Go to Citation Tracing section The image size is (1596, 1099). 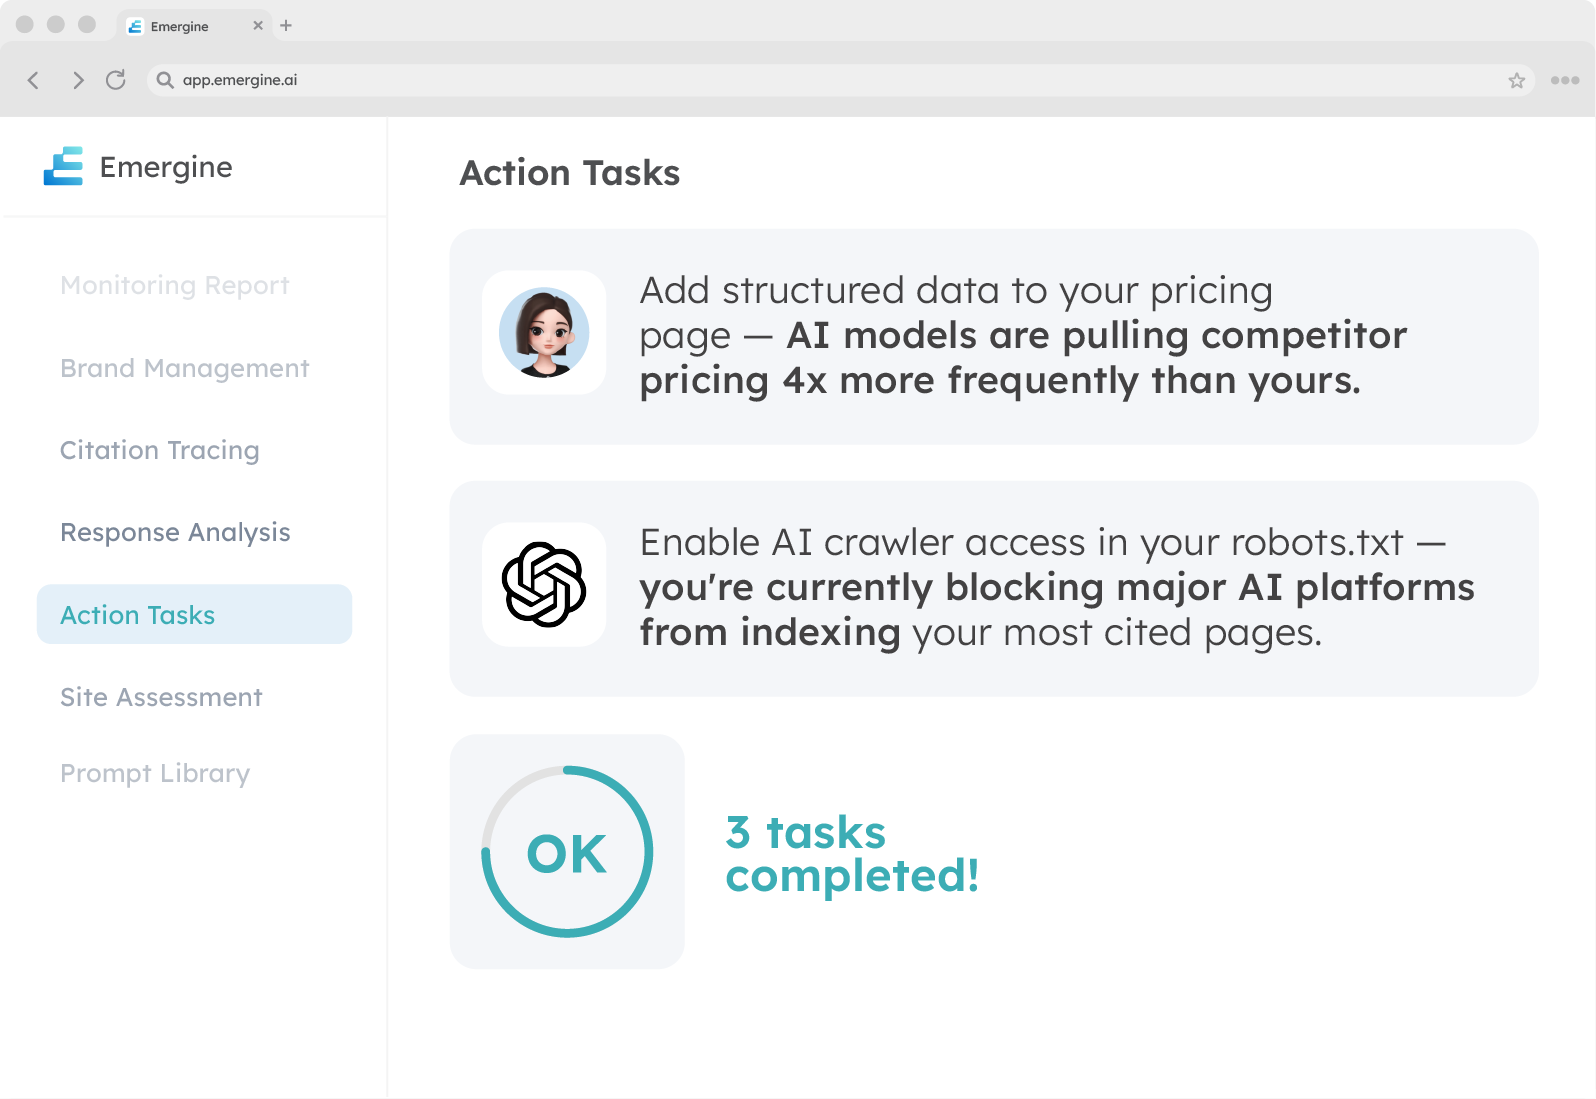point(160,450)
